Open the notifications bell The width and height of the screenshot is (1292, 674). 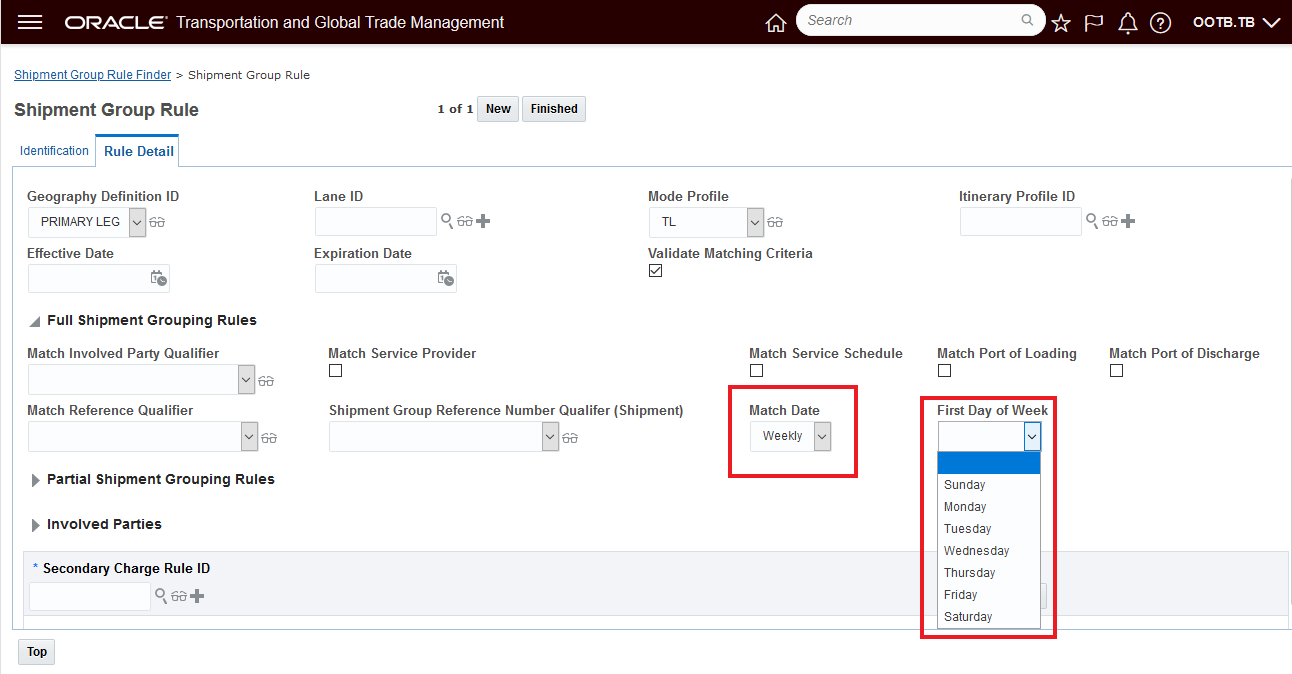pos(1127,23)
